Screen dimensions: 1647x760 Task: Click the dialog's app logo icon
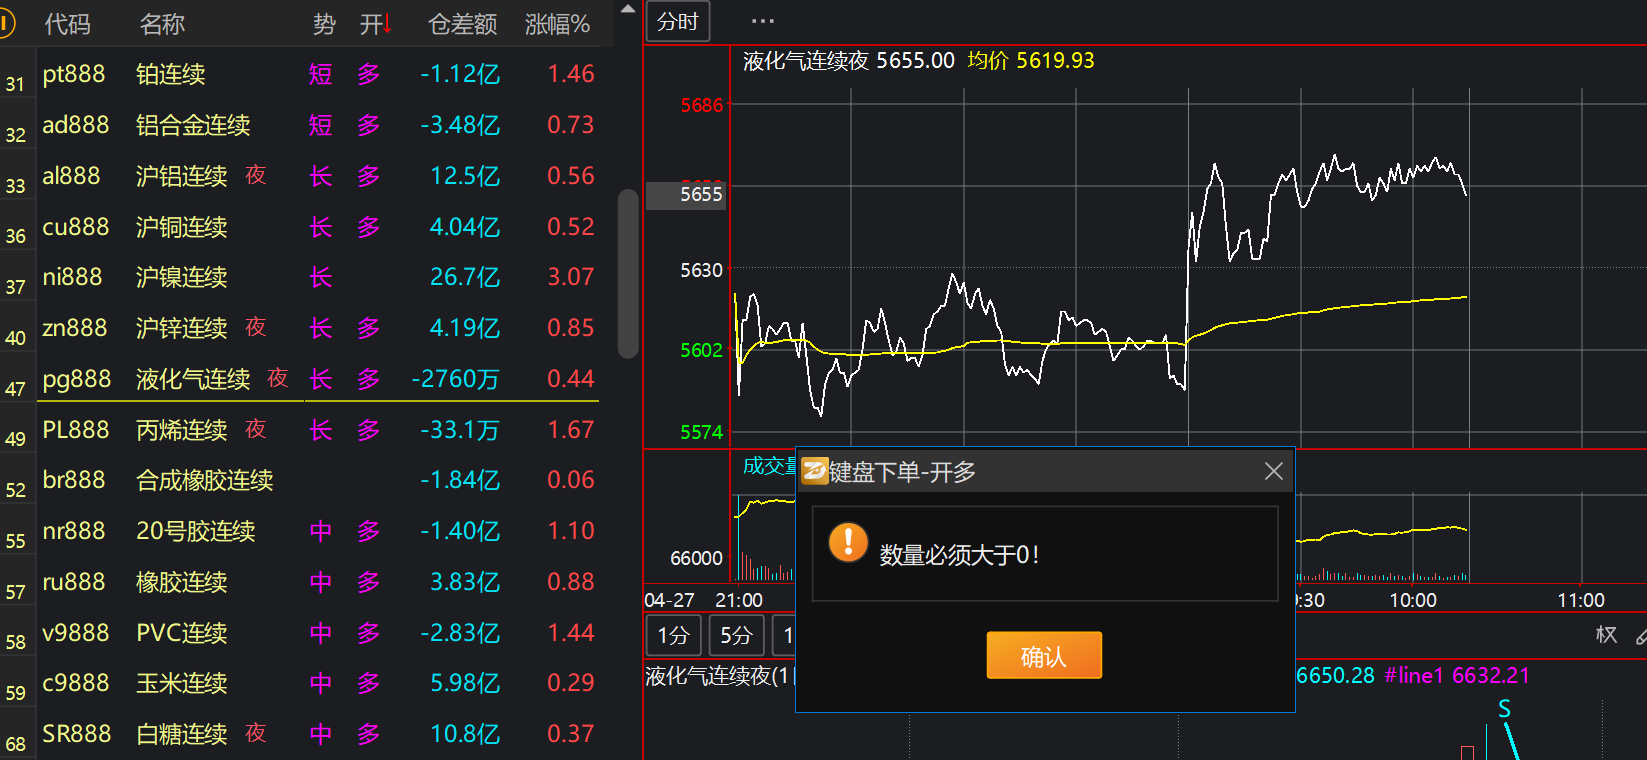pyautogui.click(x=815, y=471)
